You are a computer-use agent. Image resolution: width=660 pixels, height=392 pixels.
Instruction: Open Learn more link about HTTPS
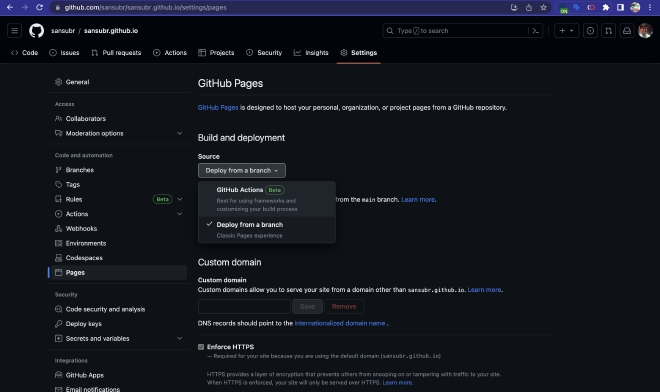click(x=397, y=383)
